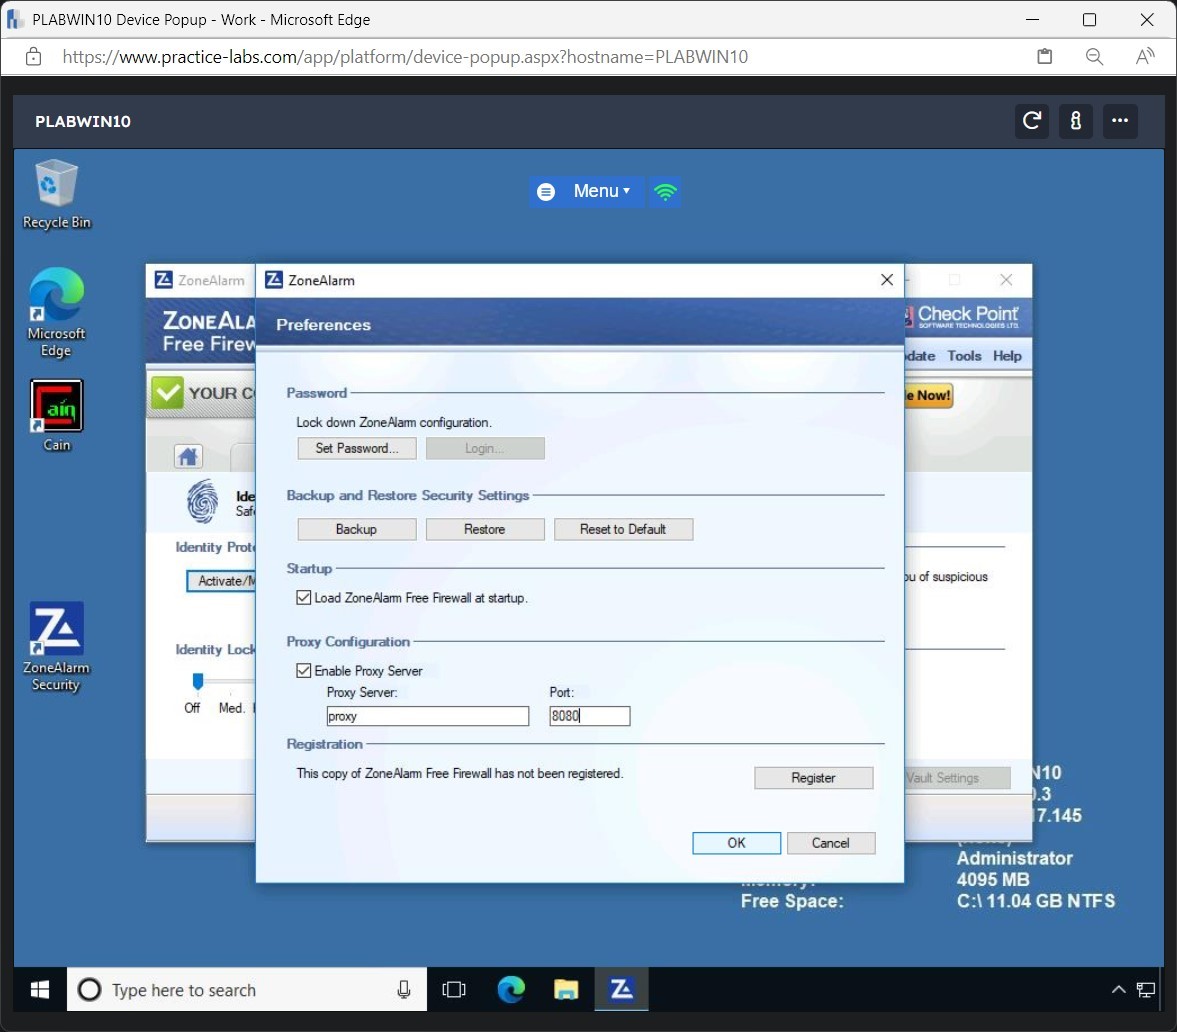
Task: Click the Set Password button
Action: 357,448
